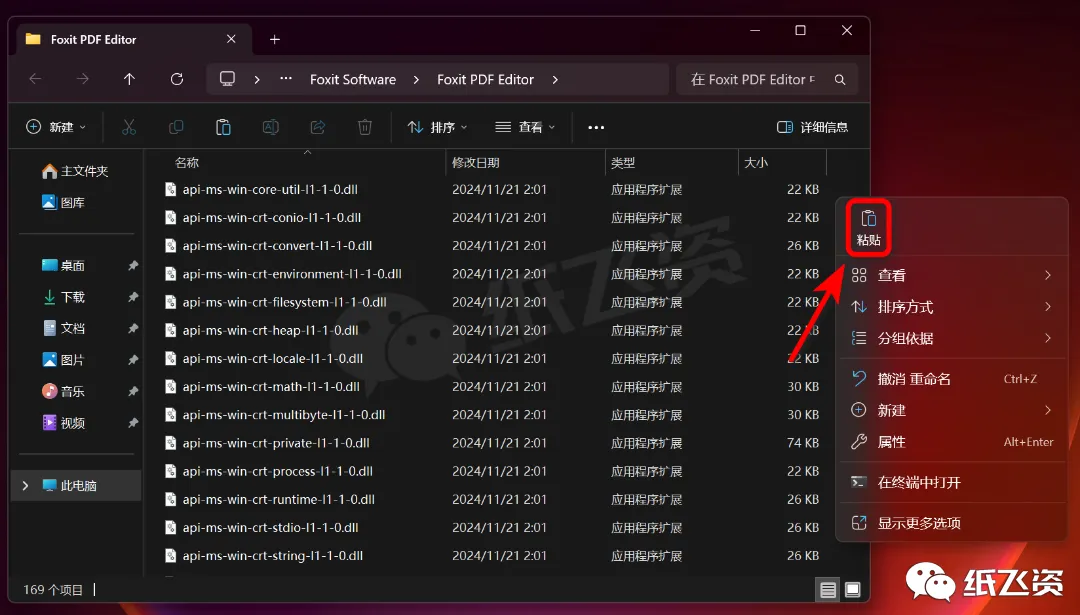Image resolution: width=1080 pixels, height=615 pixels.
Task: Refresh the current folder view
Action: (177, 79)
